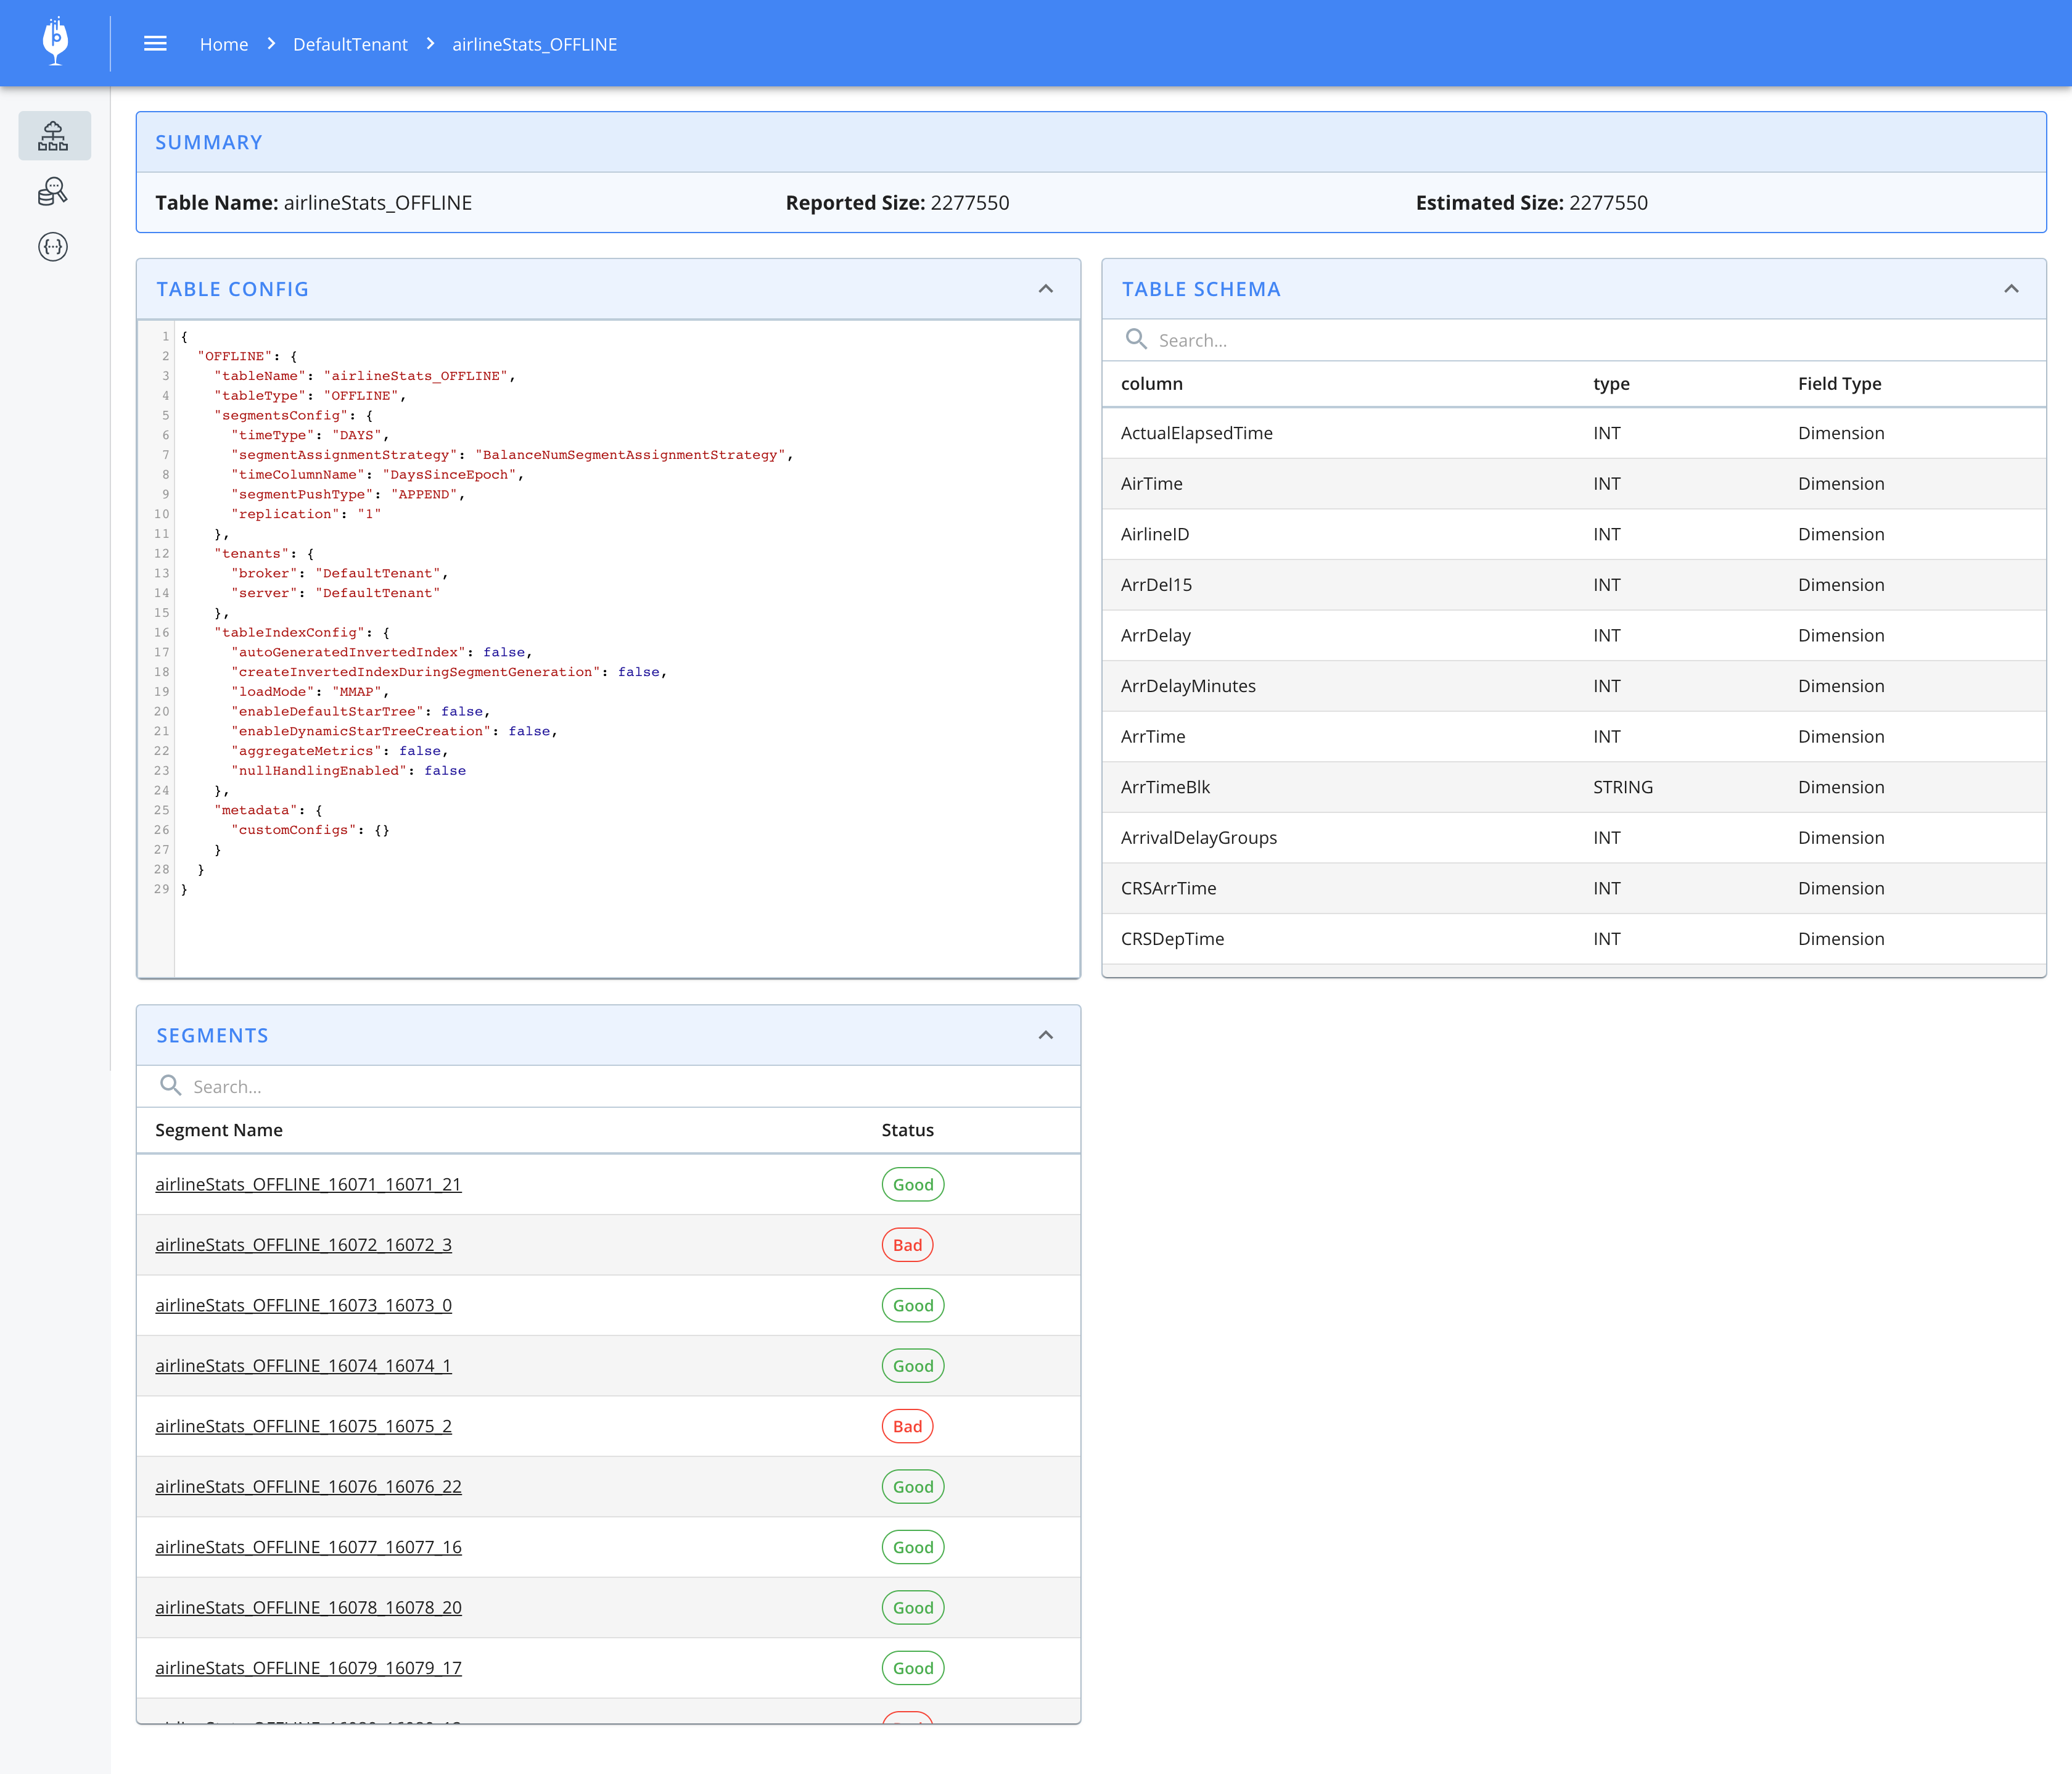Click the Segment Name column header

click(219, 1130)
